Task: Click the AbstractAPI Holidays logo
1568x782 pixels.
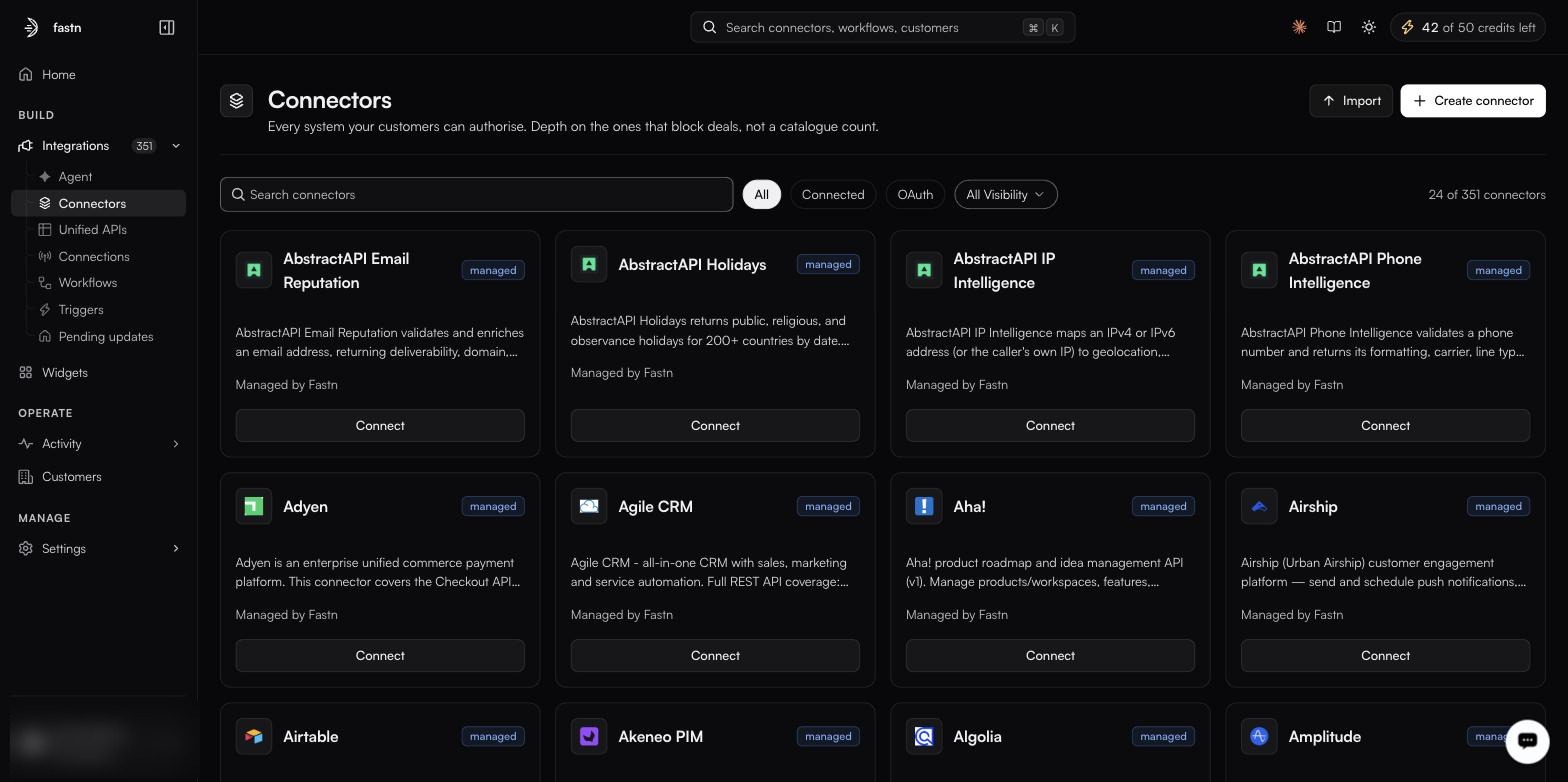Action: pos(589,264)
